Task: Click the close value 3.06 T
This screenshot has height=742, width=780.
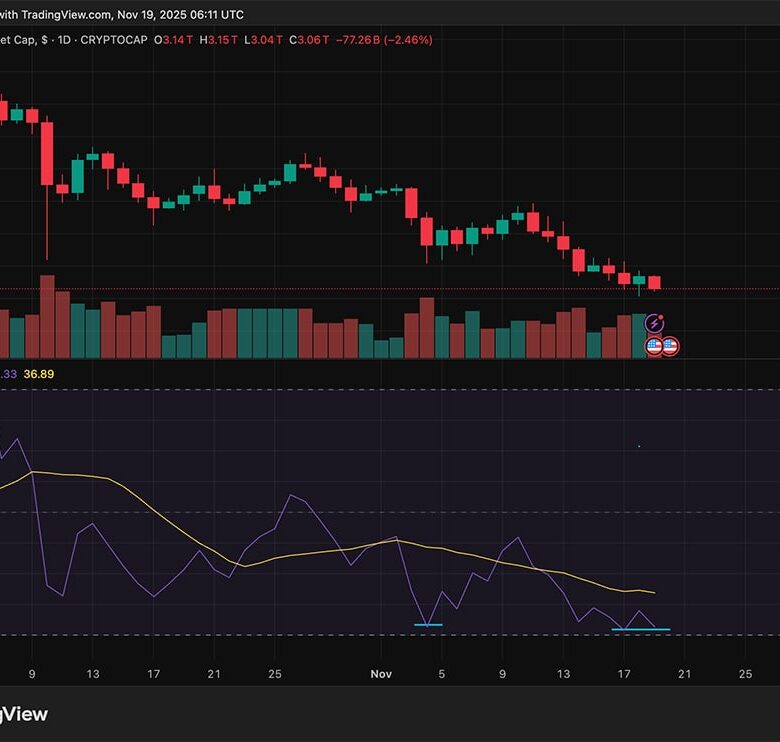Action: click(x=311, y=40)
